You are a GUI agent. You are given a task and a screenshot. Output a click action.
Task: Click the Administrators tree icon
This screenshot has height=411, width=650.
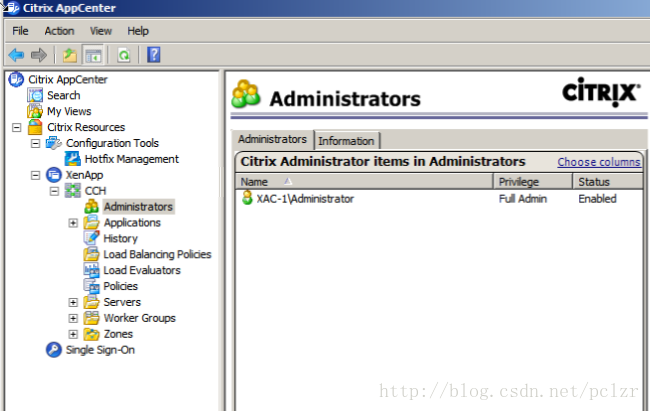click(92, 207)
